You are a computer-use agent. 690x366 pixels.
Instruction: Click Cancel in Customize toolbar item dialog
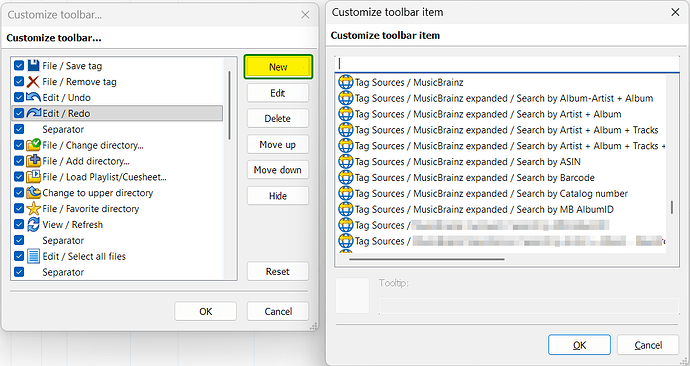coord(648,345)
